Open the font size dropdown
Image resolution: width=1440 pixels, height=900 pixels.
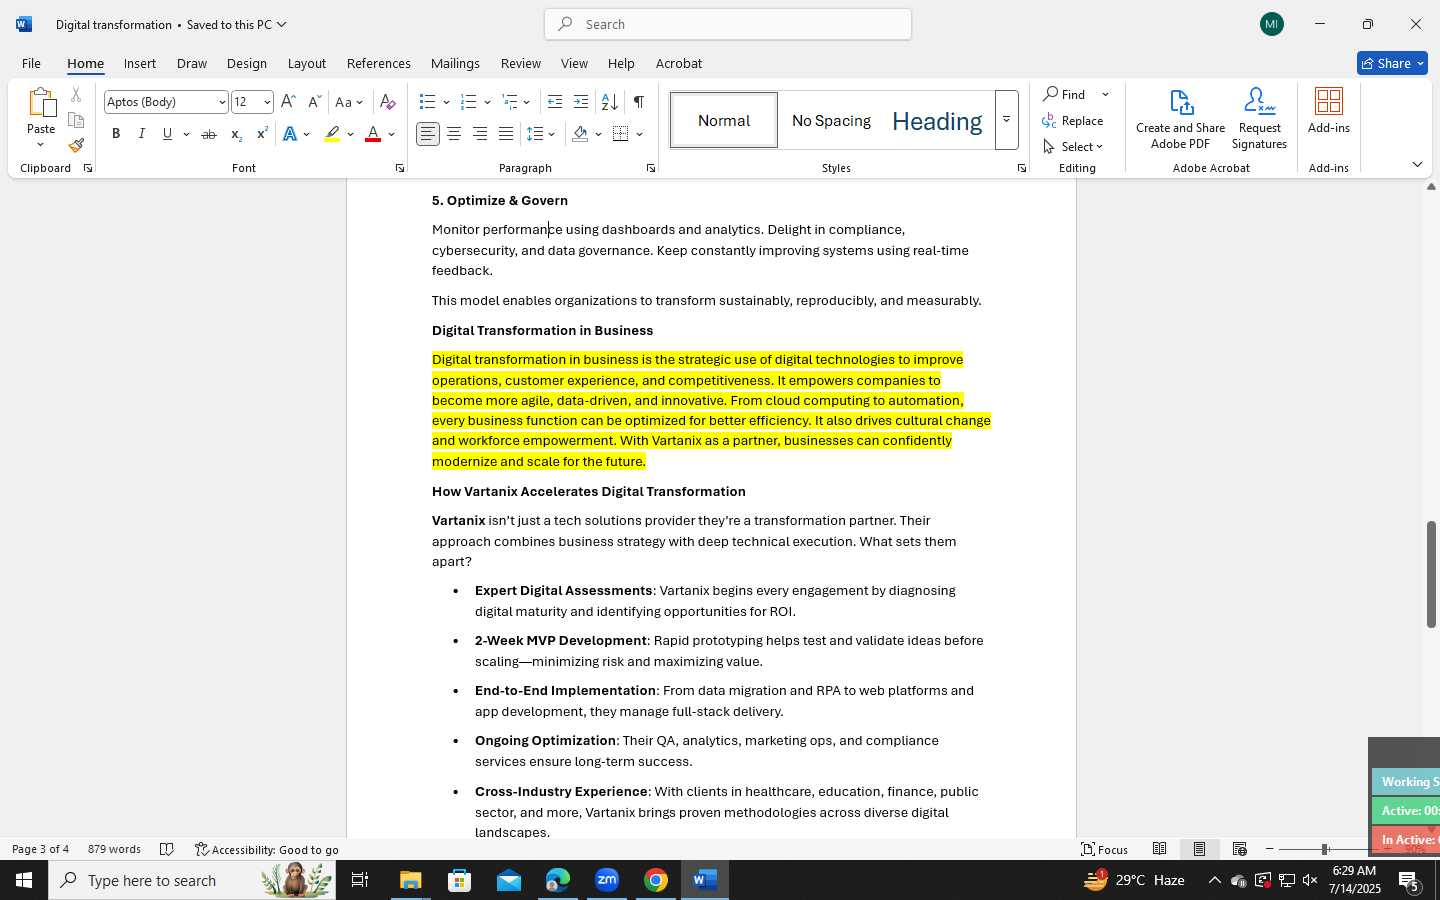tap(267, 102)
